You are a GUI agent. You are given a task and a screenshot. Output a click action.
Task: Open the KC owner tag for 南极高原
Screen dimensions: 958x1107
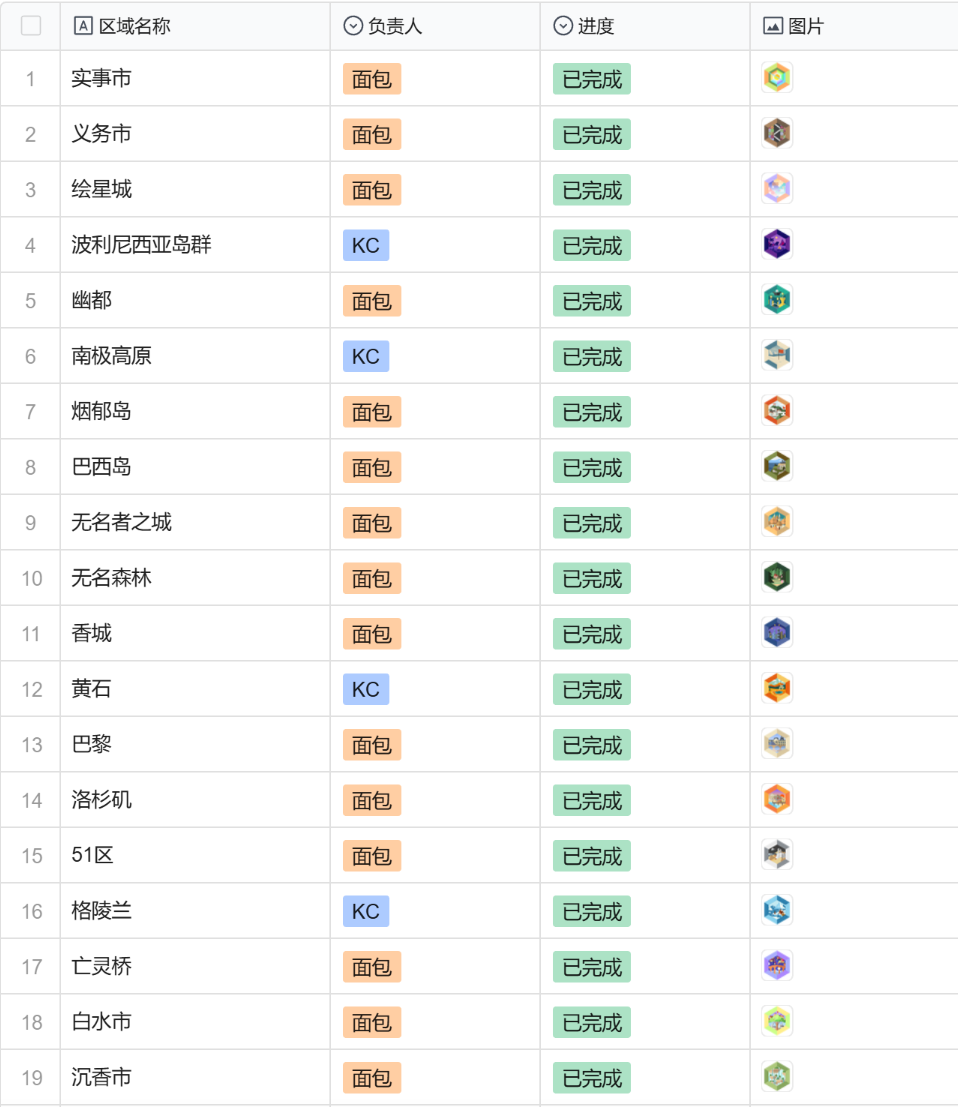pos(366,356)
